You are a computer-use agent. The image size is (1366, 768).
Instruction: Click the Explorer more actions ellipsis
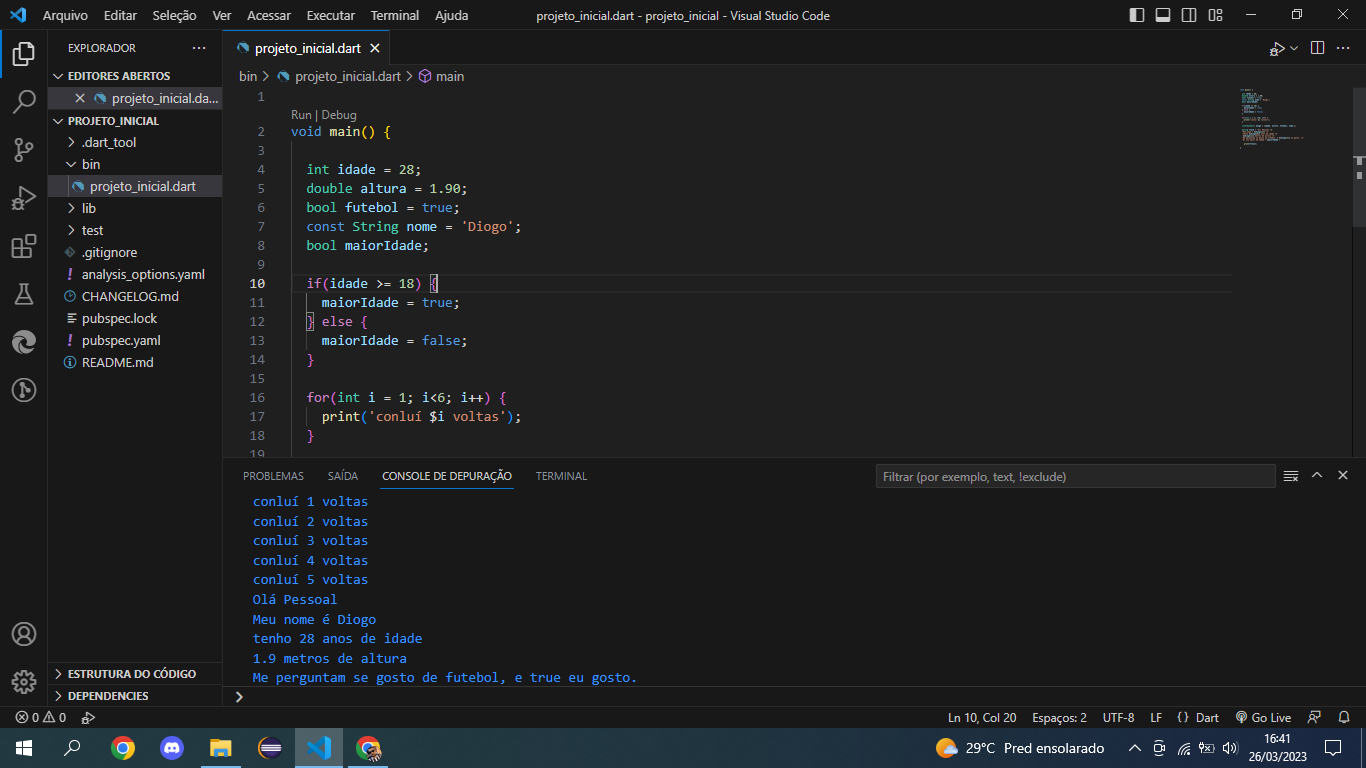point(199,48)
